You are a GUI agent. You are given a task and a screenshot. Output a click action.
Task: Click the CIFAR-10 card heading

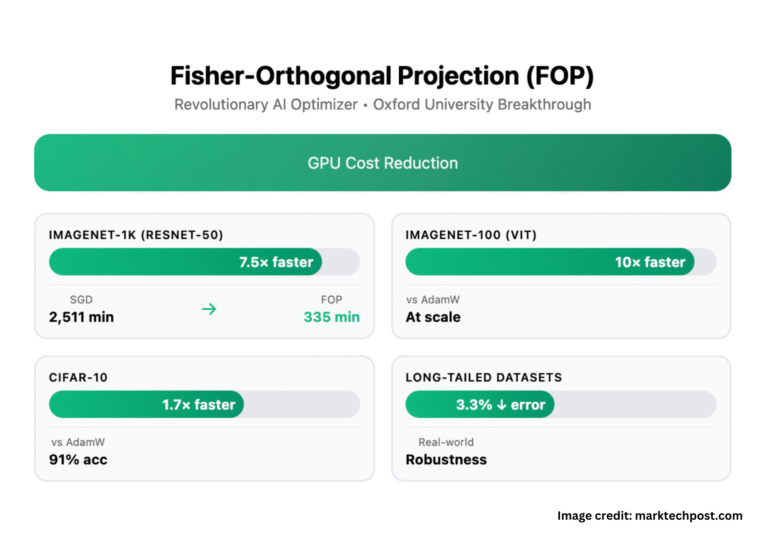point(78,377)
